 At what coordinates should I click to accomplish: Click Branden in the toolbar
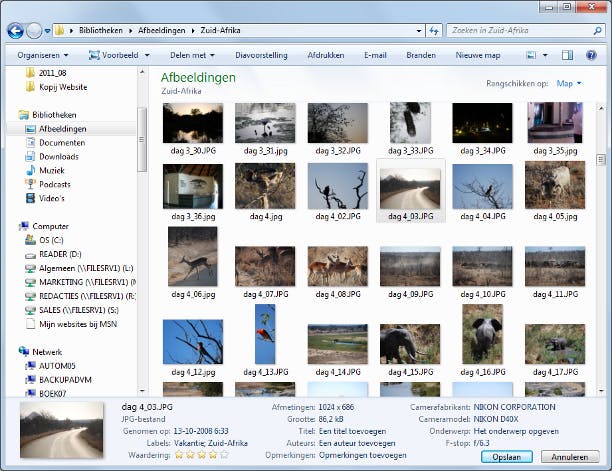tap(421, 55)
